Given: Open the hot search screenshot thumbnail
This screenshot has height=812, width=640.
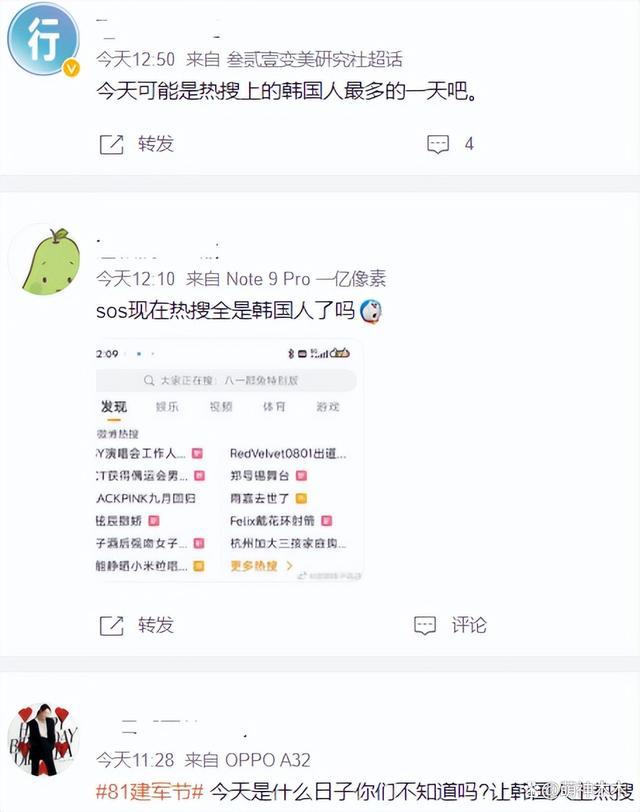Looking at the screenshot, I should (x=229, y=460).
